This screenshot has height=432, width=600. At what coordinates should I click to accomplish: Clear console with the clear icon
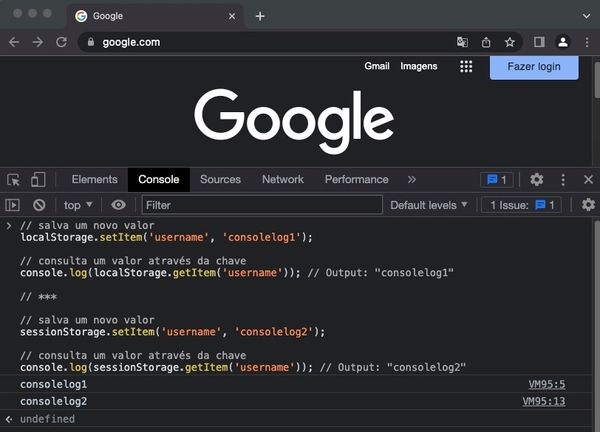(x=39, y=205)
